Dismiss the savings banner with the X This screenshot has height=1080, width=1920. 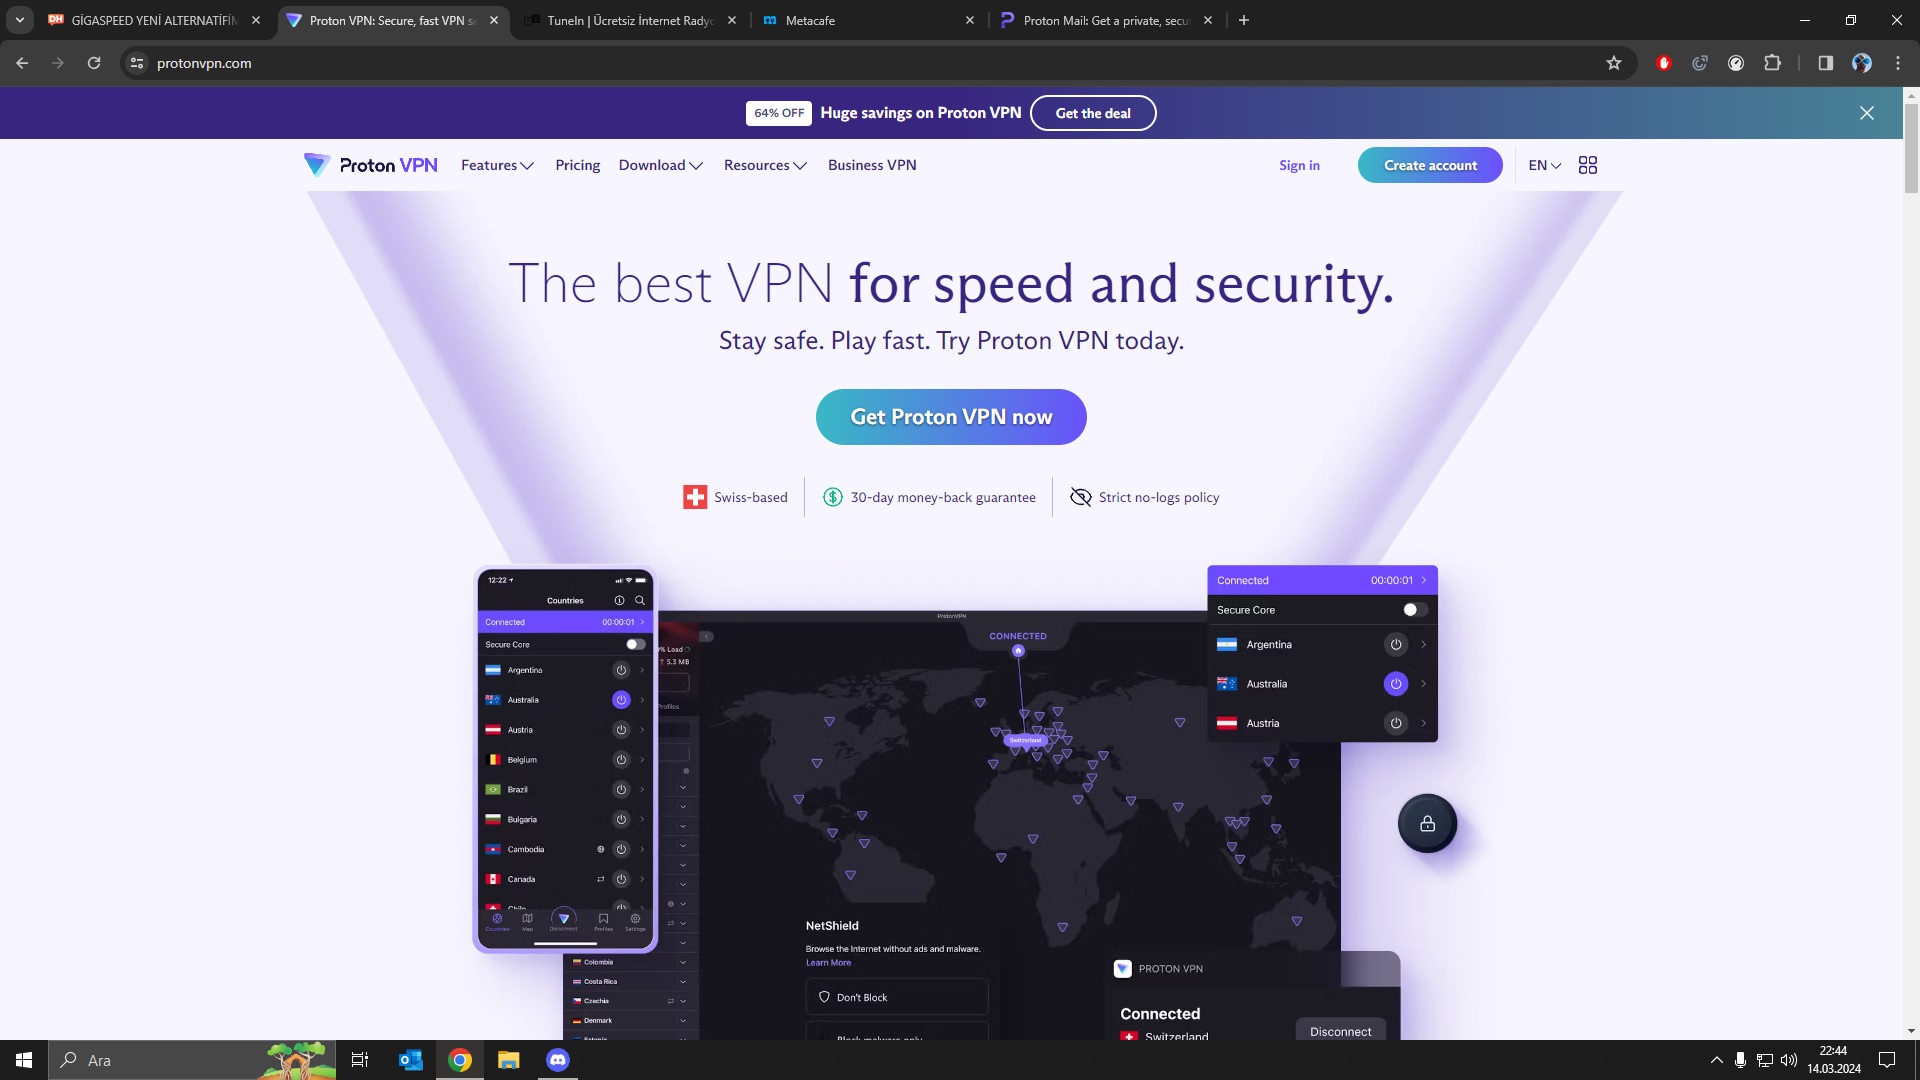tap(1866, 113)
